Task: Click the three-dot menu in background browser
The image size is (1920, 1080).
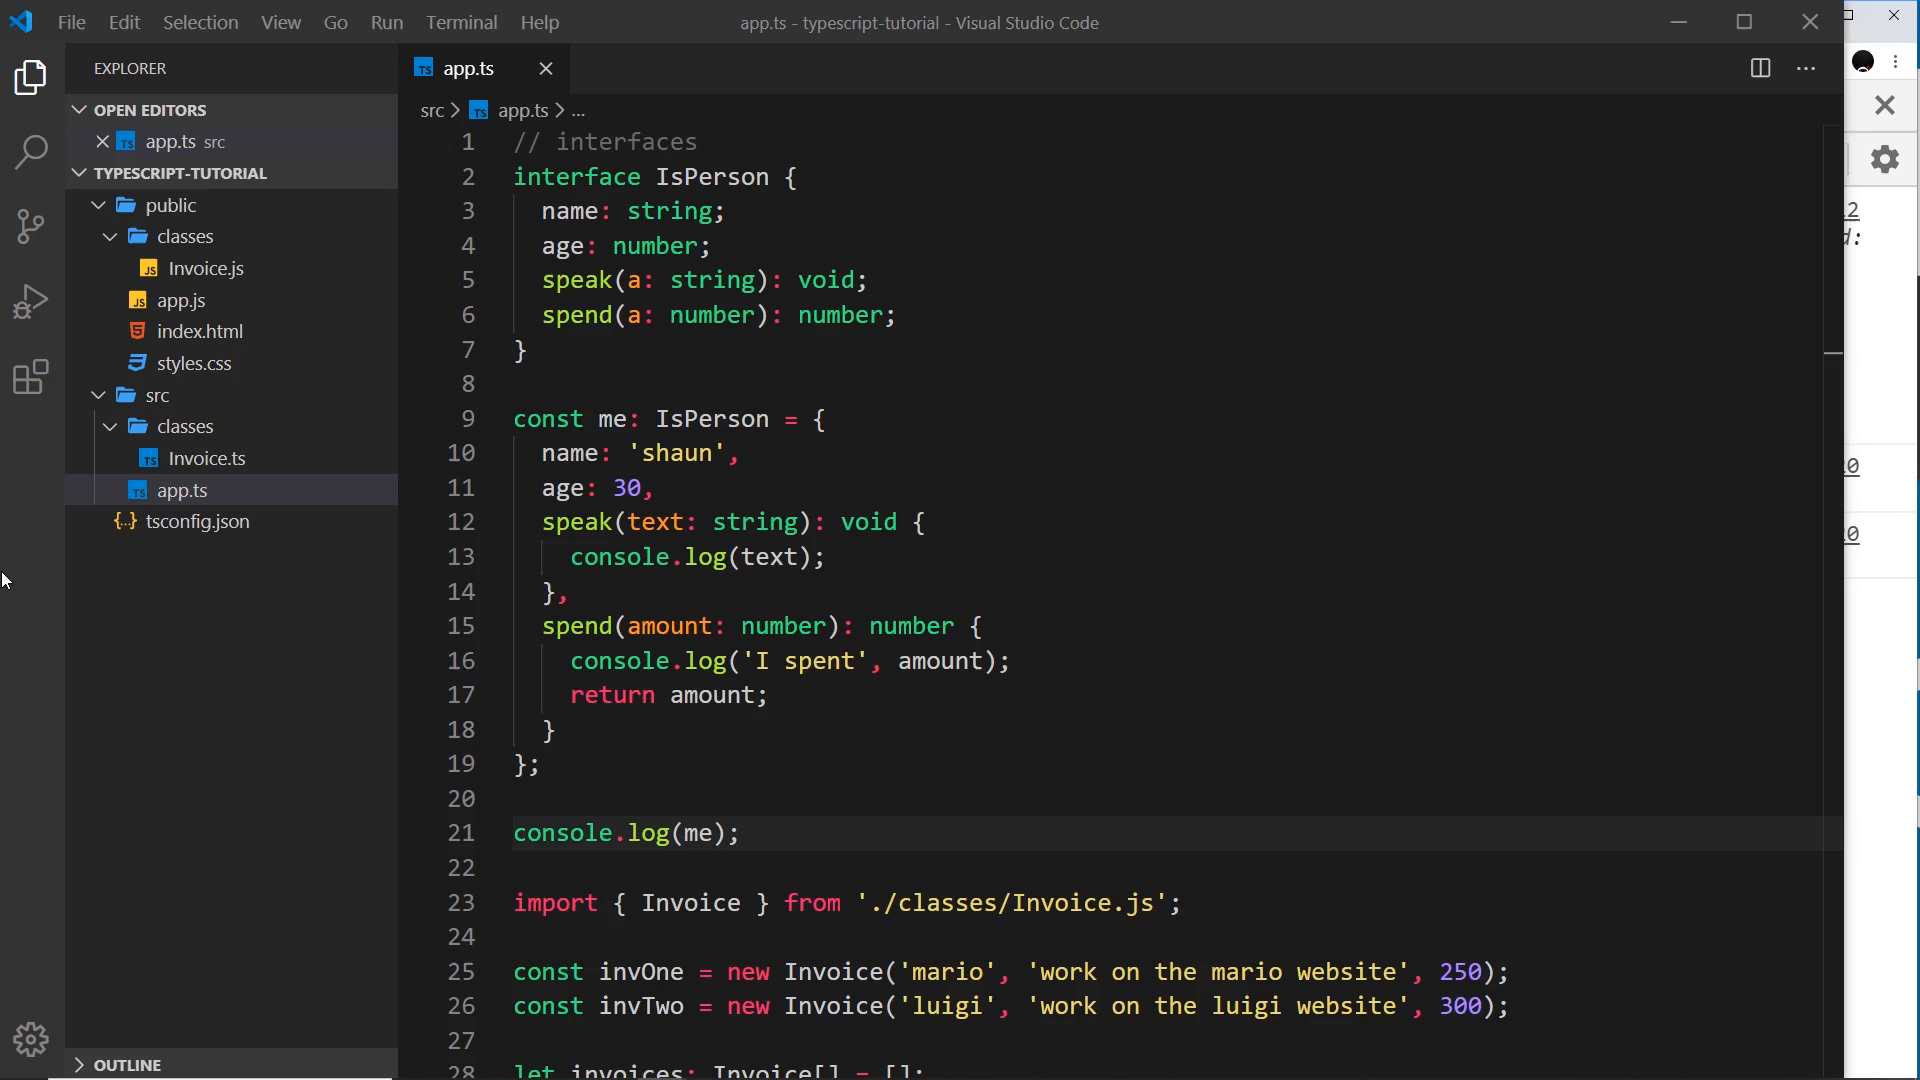Action: point(1896,62)
